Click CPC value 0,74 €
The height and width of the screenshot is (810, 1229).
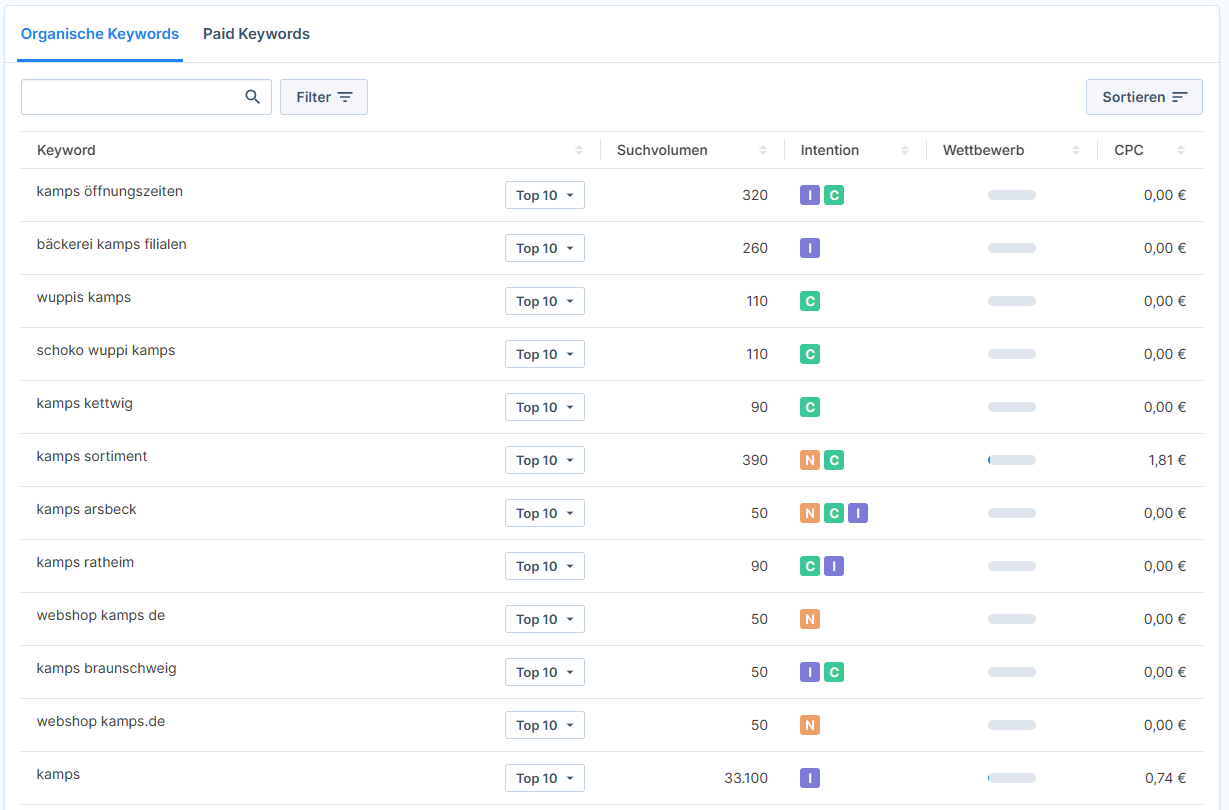coord(1166,778)
